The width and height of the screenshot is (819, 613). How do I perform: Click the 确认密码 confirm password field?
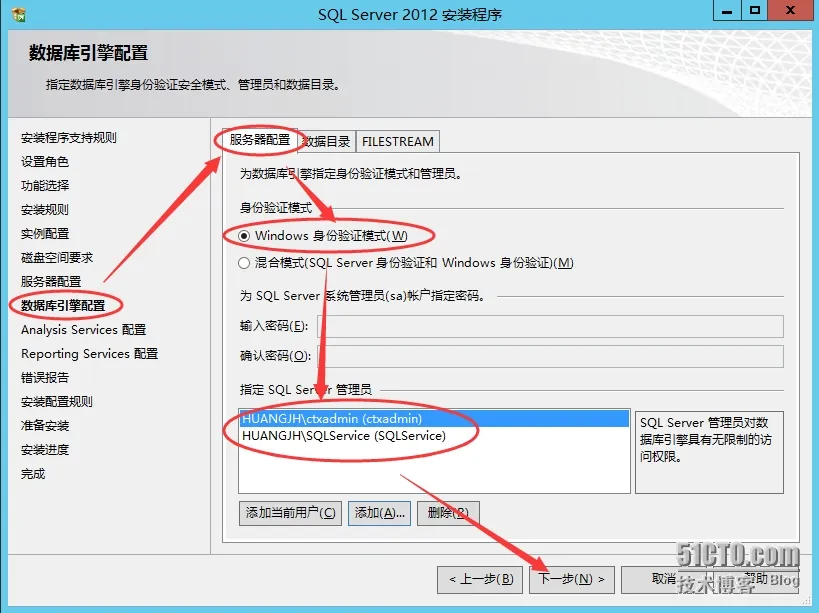click(551, 356)
